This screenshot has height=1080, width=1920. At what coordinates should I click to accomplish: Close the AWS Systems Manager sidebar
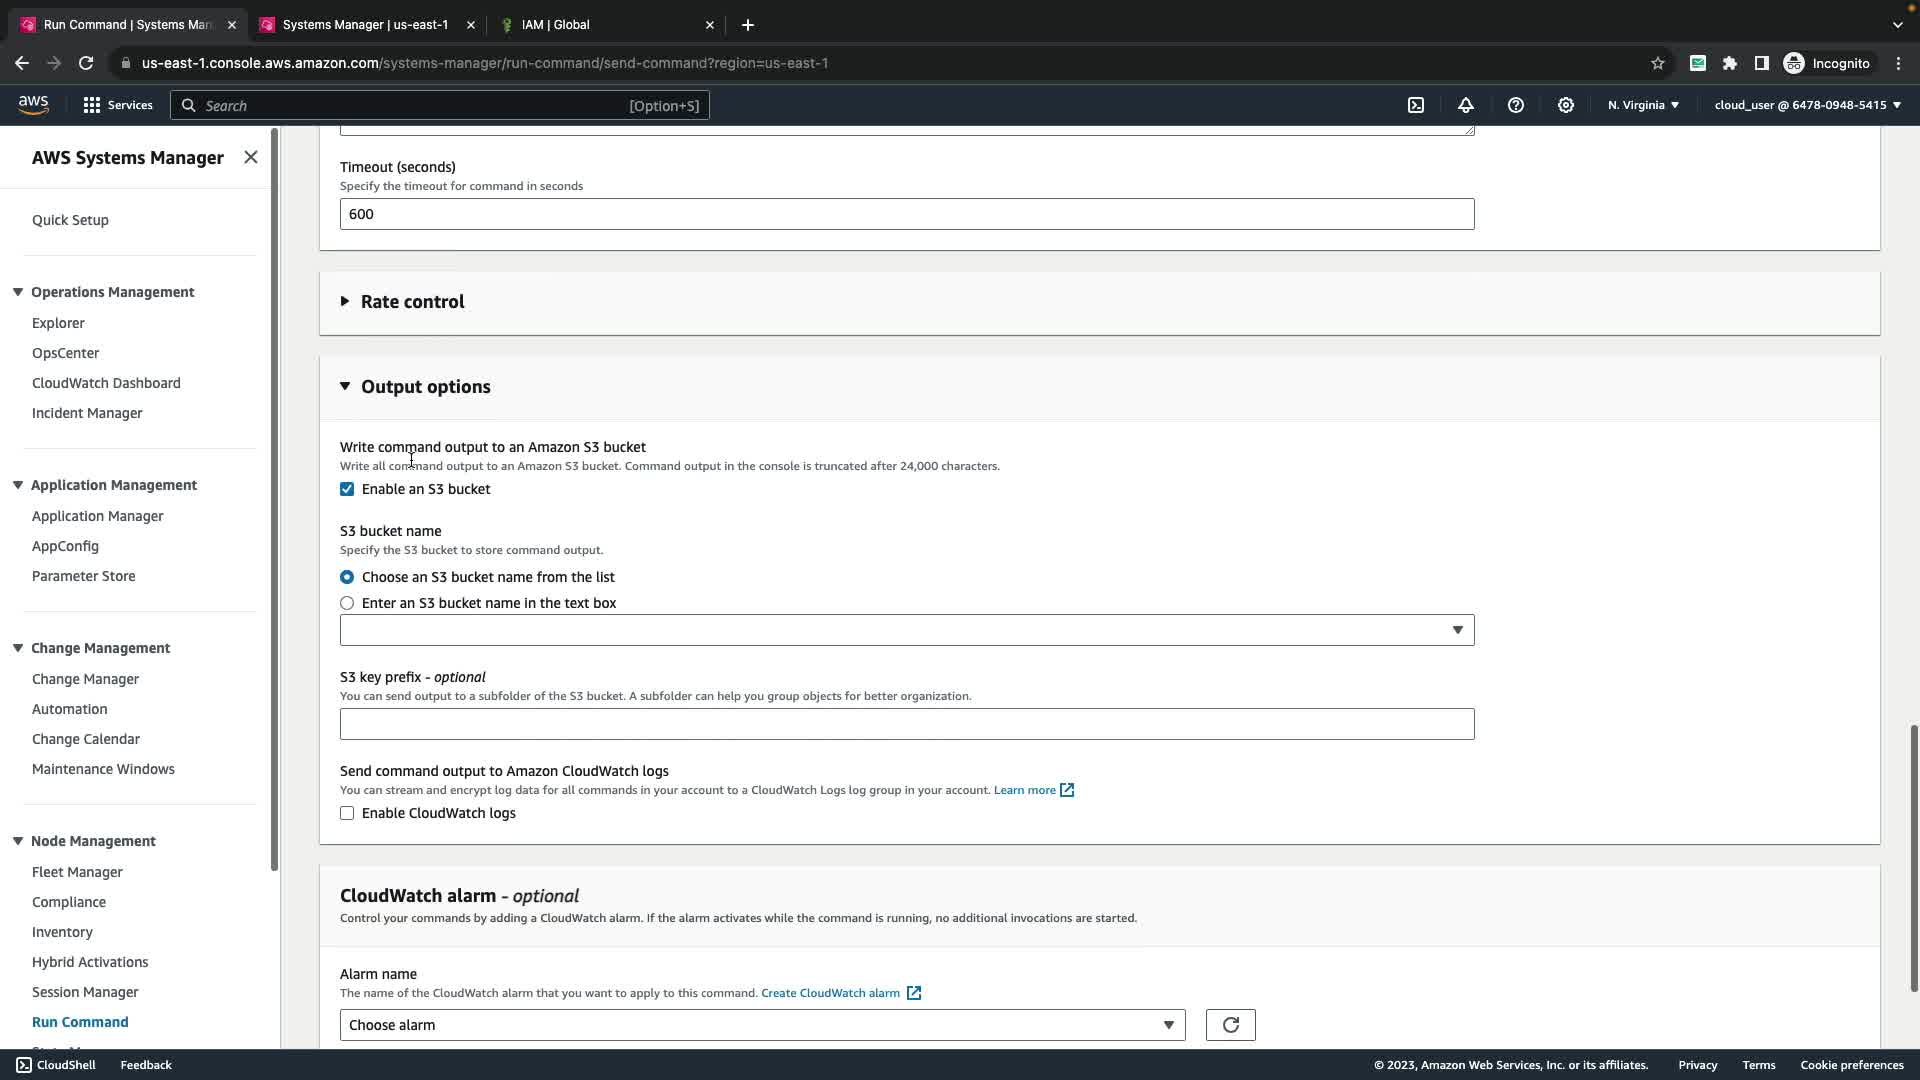[x=251, y=157]
